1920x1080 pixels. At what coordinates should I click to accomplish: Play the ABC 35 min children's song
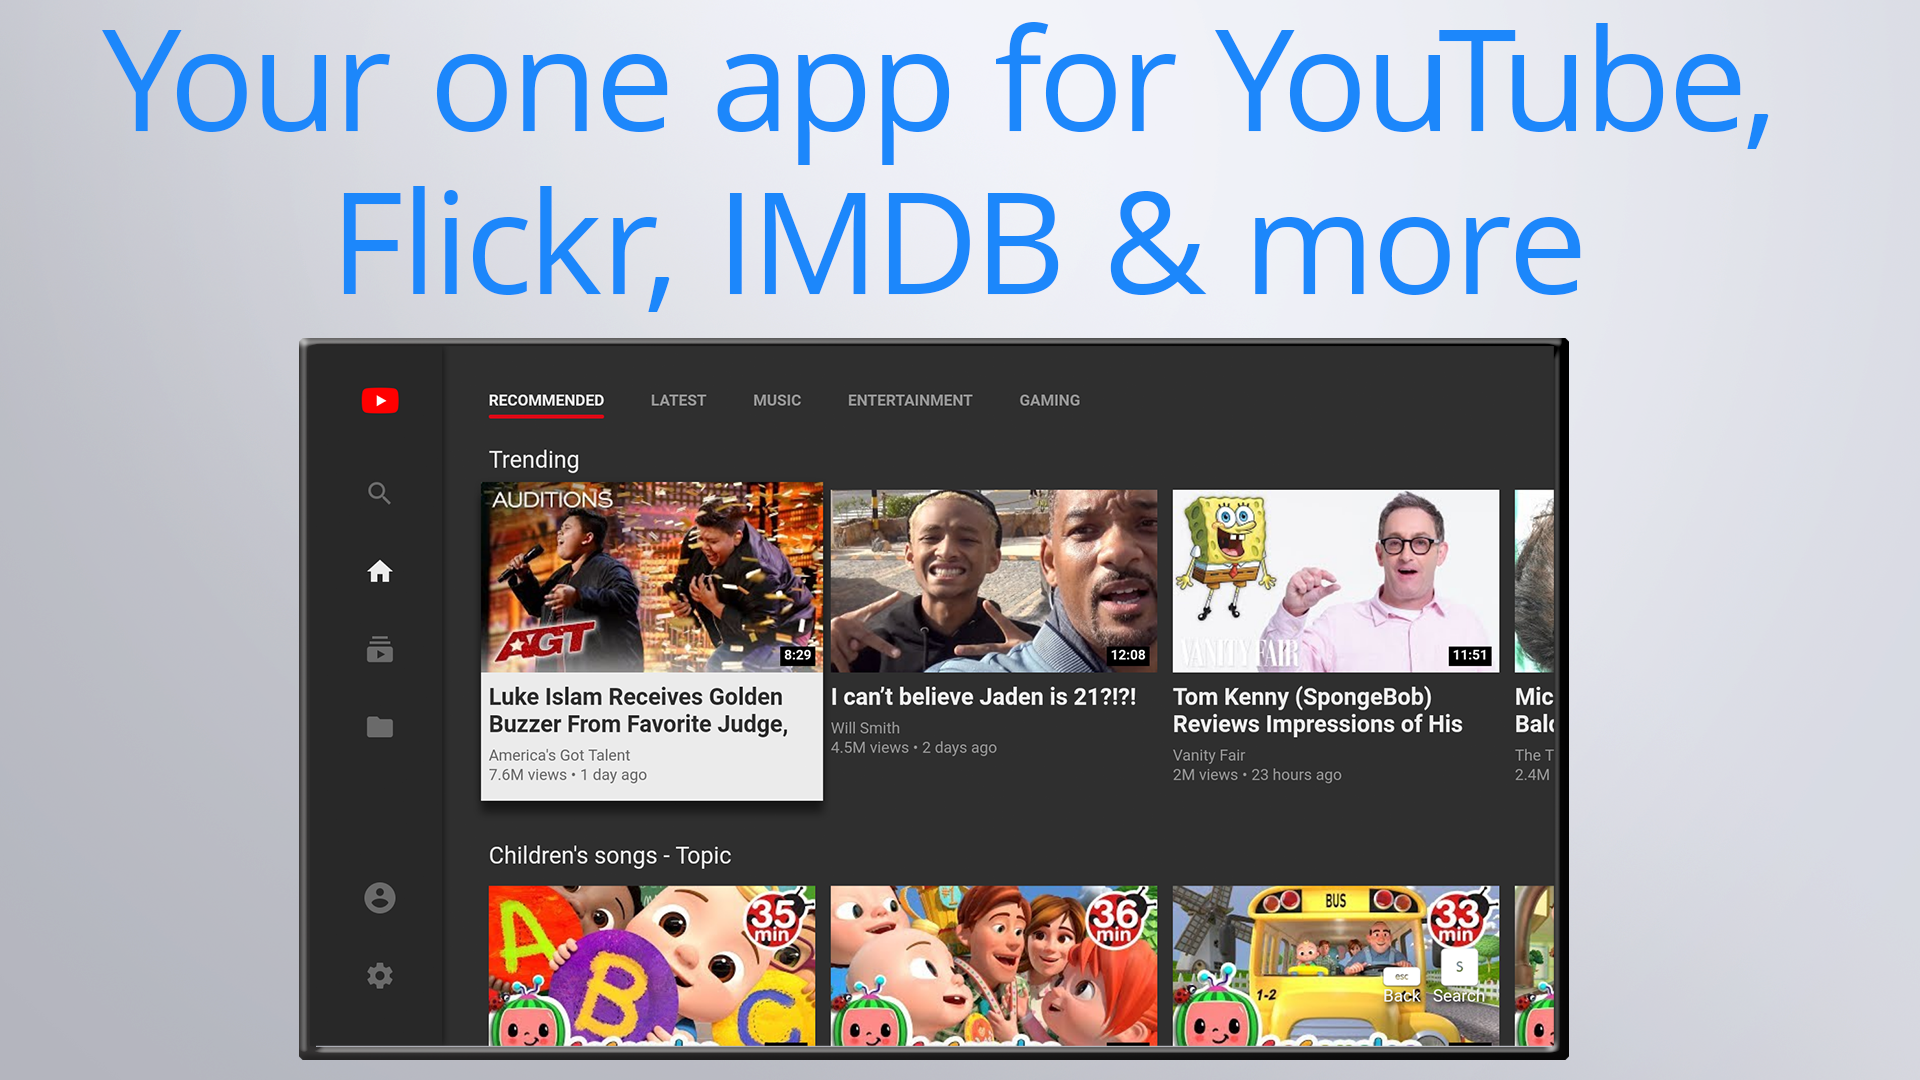(x=651, y=965)
